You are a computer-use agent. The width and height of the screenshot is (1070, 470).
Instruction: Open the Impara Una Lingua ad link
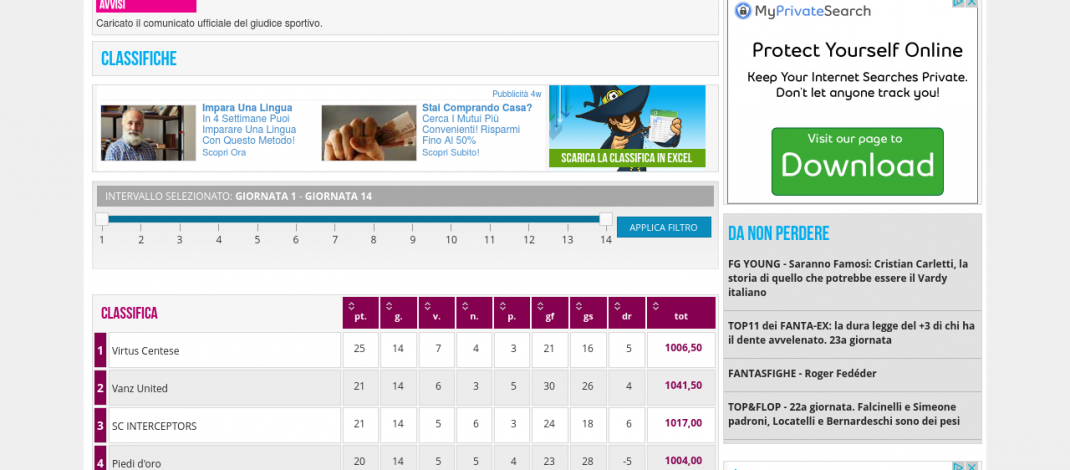pos(247,108)
